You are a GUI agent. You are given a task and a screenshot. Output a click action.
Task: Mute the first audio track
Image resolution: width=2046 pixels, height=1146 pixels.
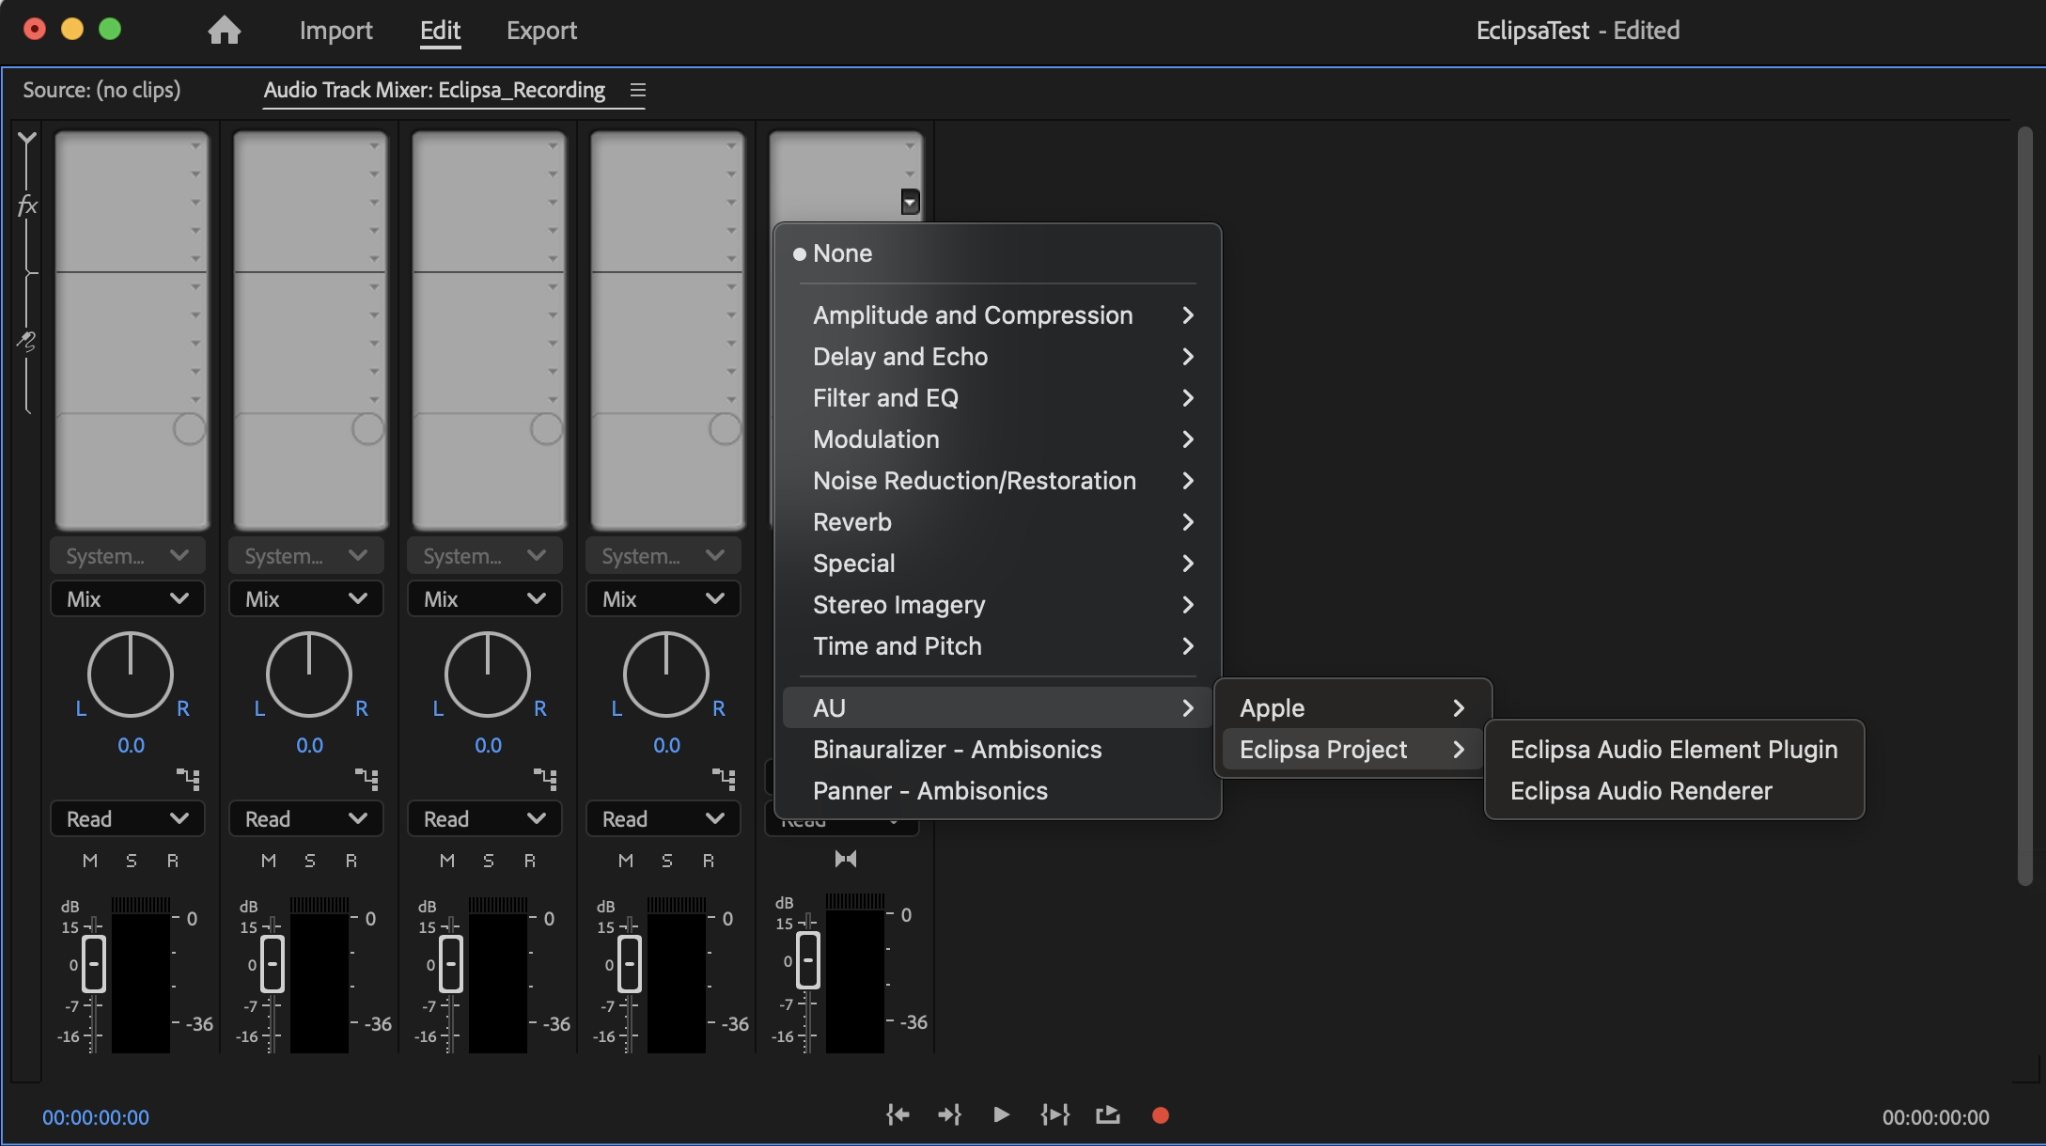pos(90,860)
